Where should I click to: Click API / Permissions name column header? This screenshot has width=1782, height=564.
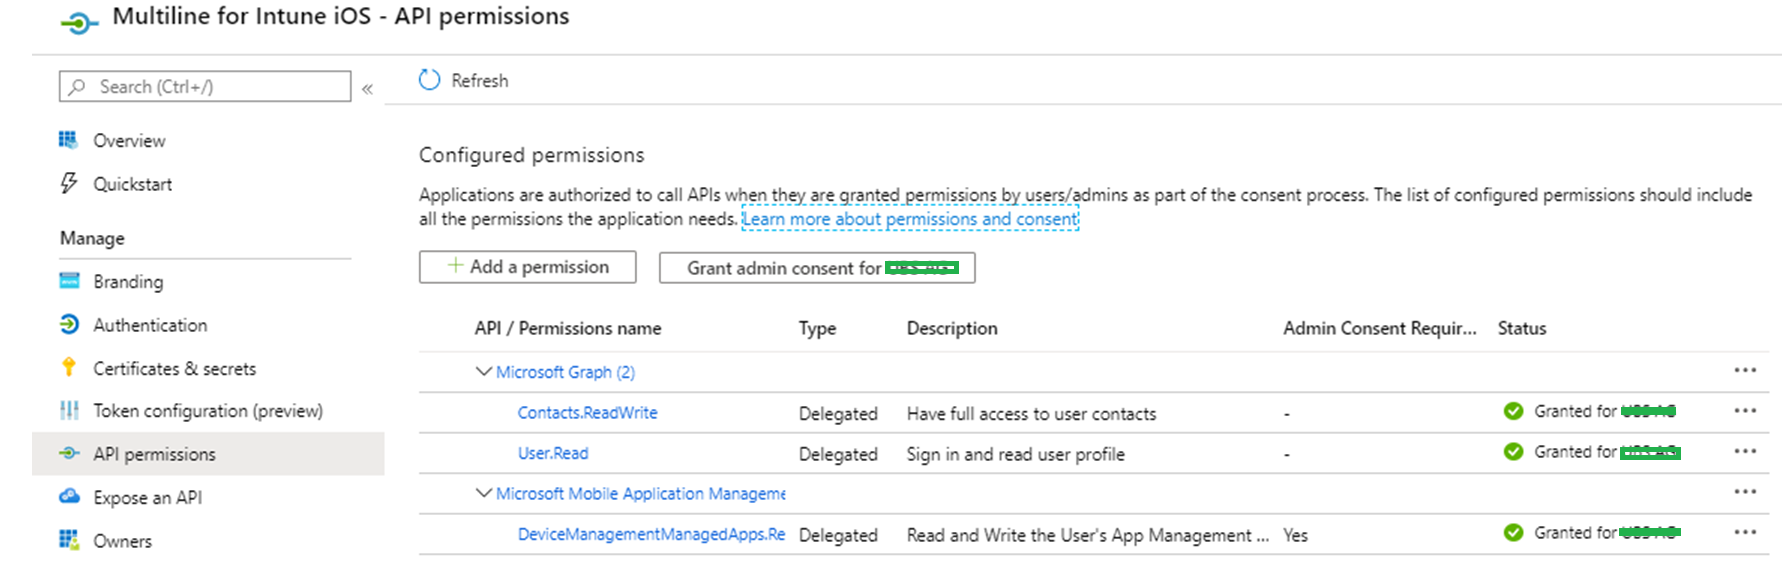tap(567, 328)
